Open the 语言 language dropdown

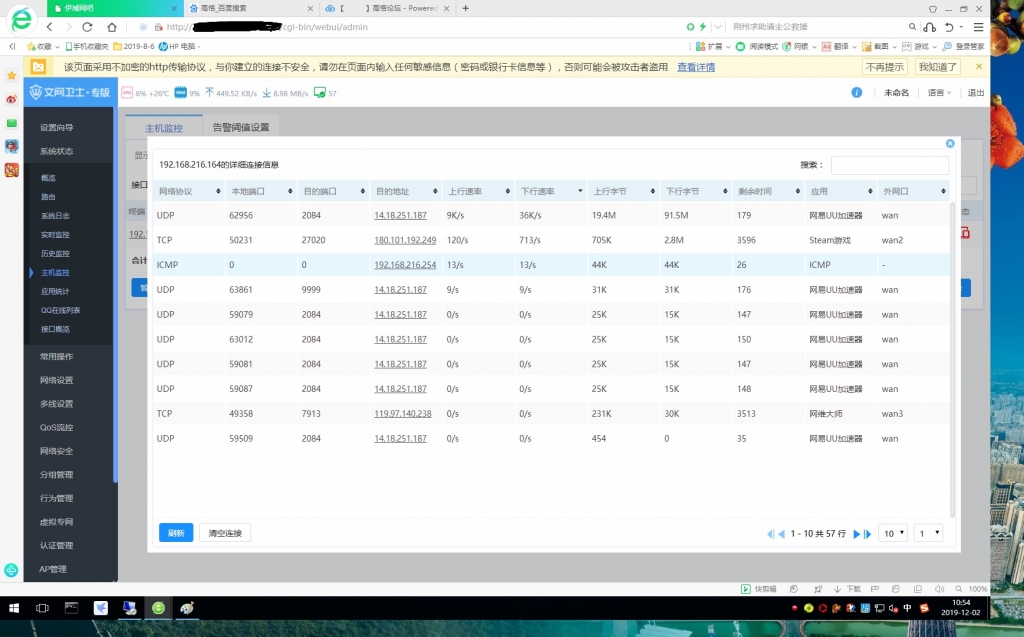pos(939,93)
